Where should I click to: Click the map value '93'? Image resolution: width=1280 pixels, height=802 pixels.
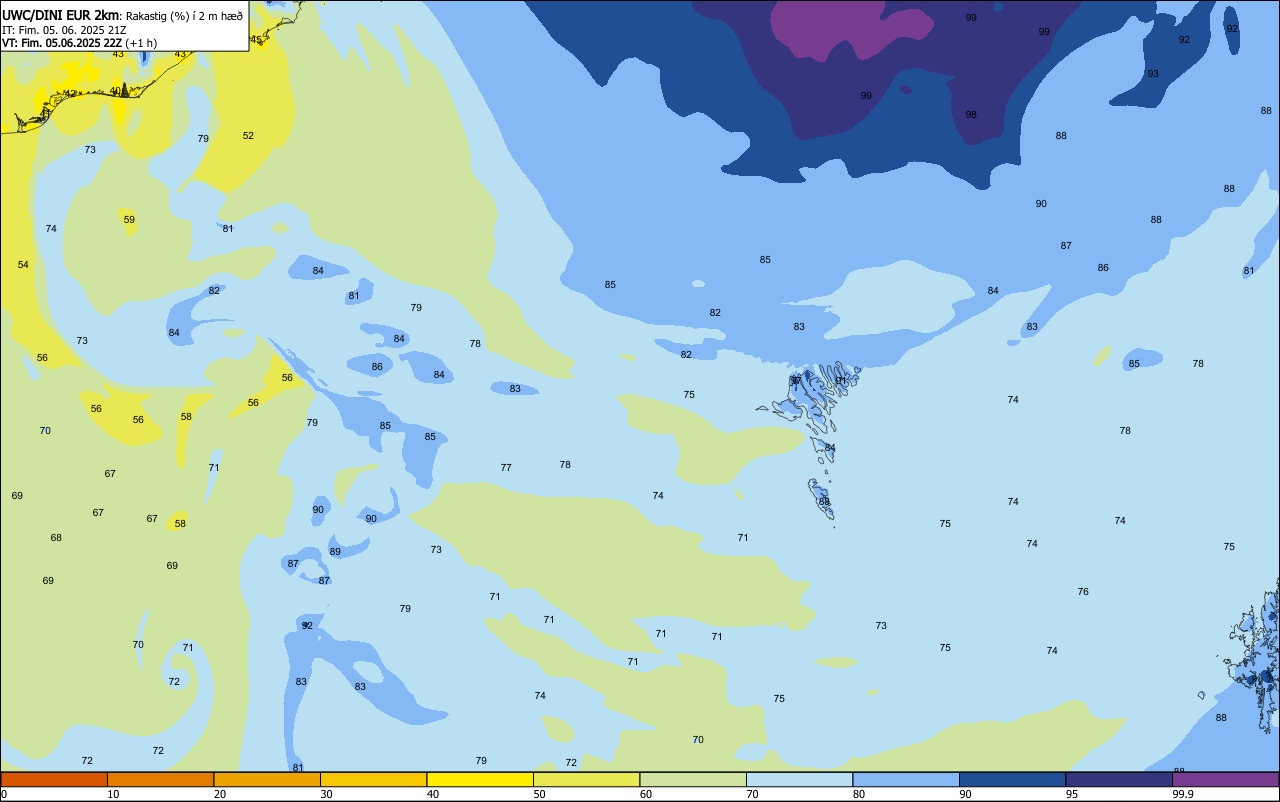coord(1153,74)
